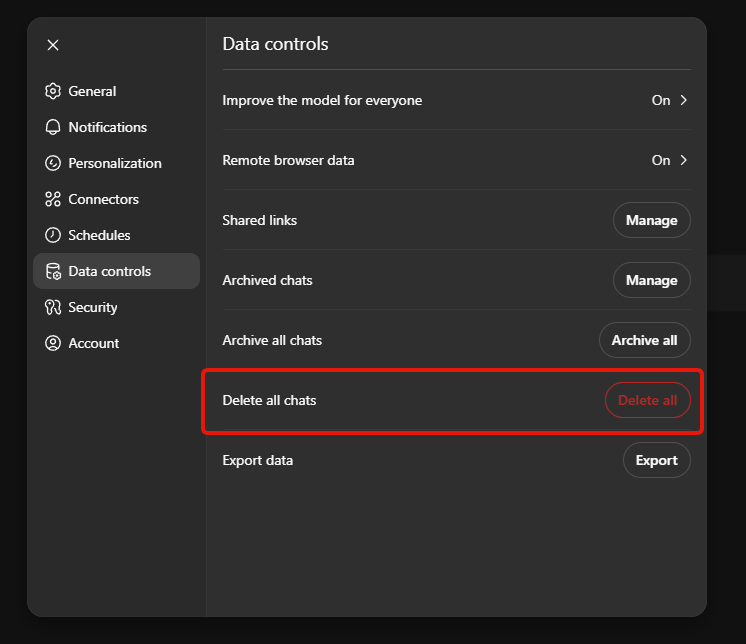Open the 'Remote browser data' On setting
The image size is (746, 644).
[x=661, y=160]
